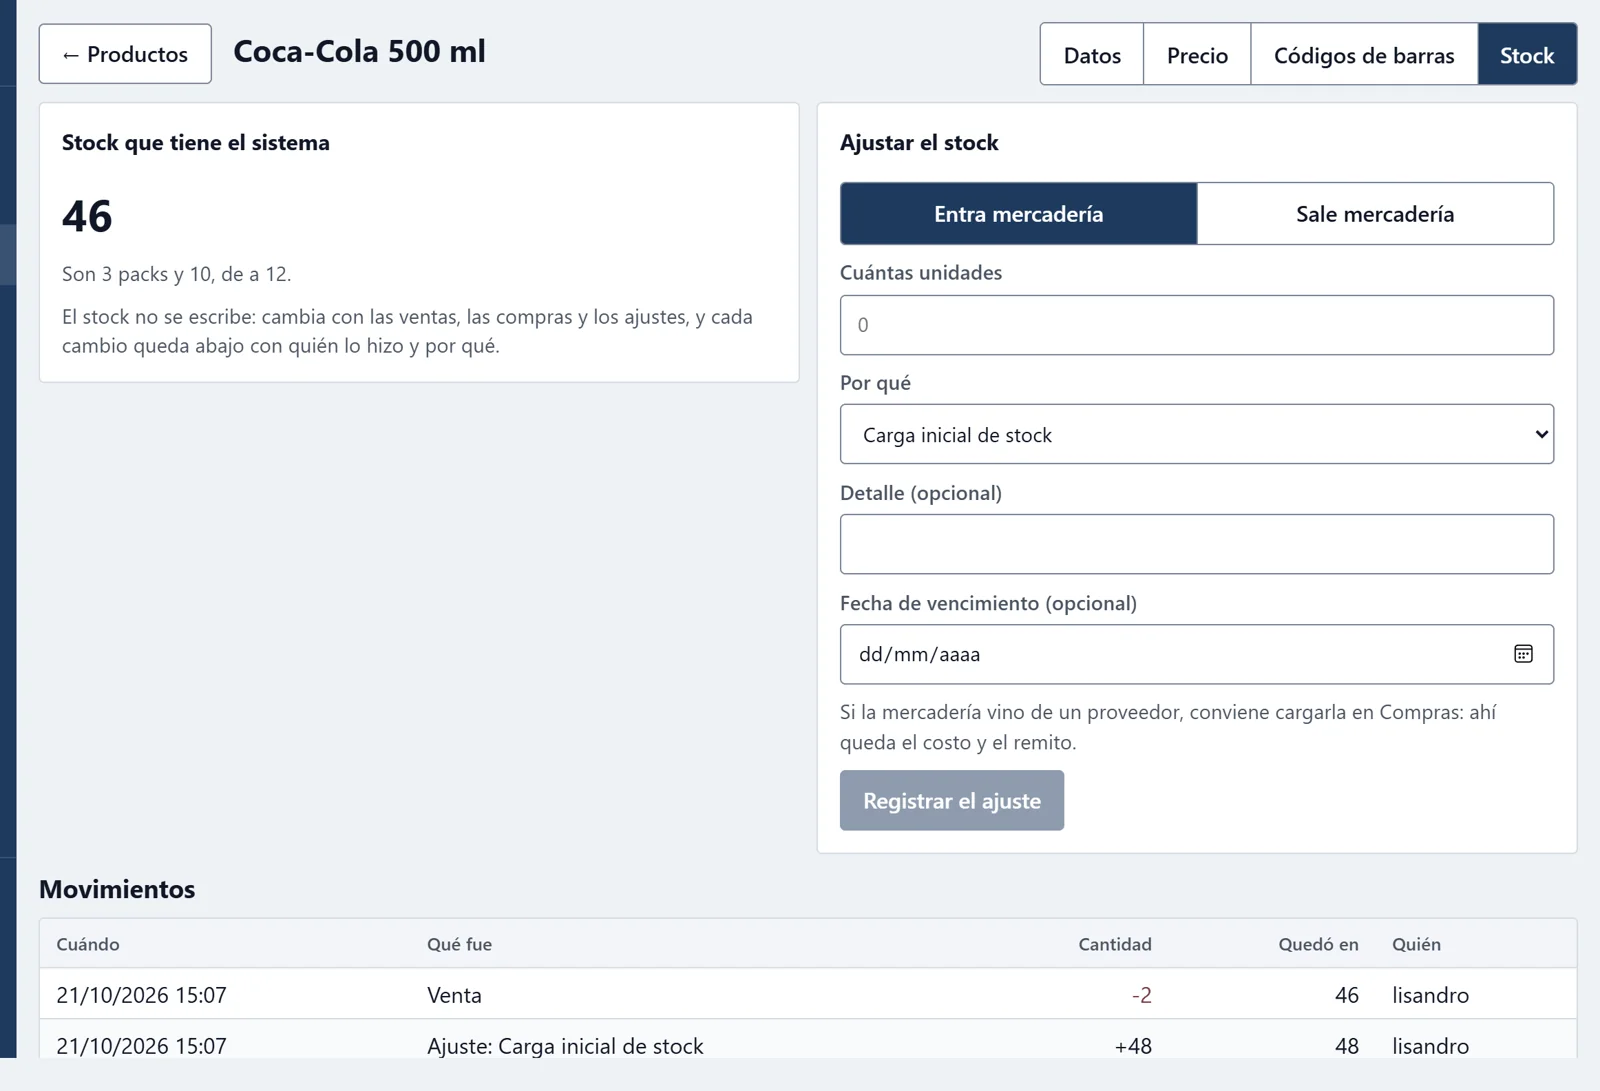The height and width of the screenshot is (1091, 1600).
Task: Click the Qué fue column header
Action: [459, 944]
